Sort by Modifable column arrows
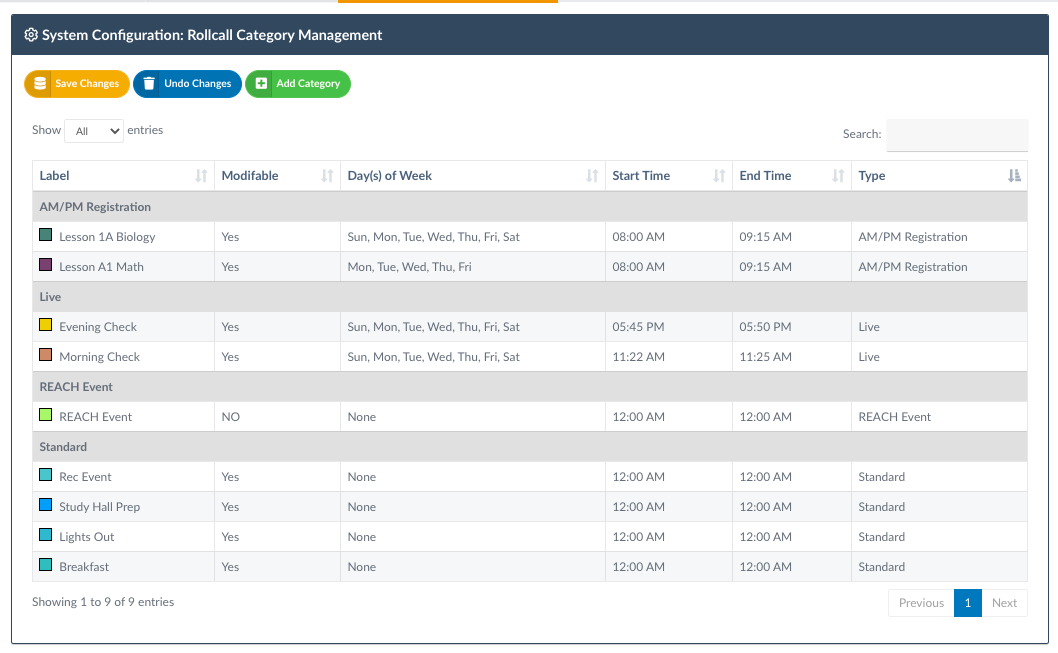This screenshot has height=653, width=1058. click(x=327, y=176)
